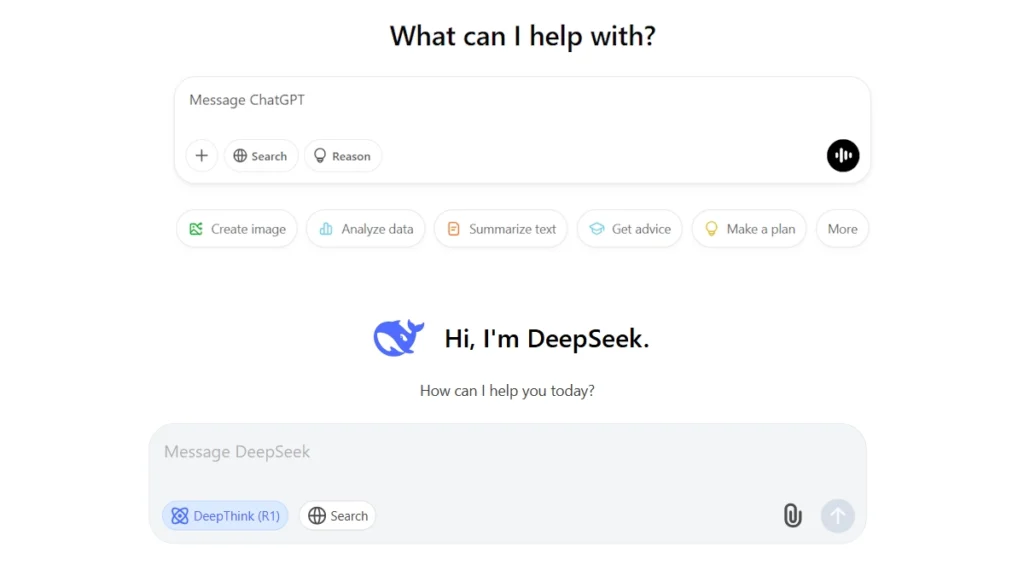The height and width of the screenshot is (576, 1024).
Task: Click the 'Hi, I'm DeepSeek.' heading
Action: 547,338
